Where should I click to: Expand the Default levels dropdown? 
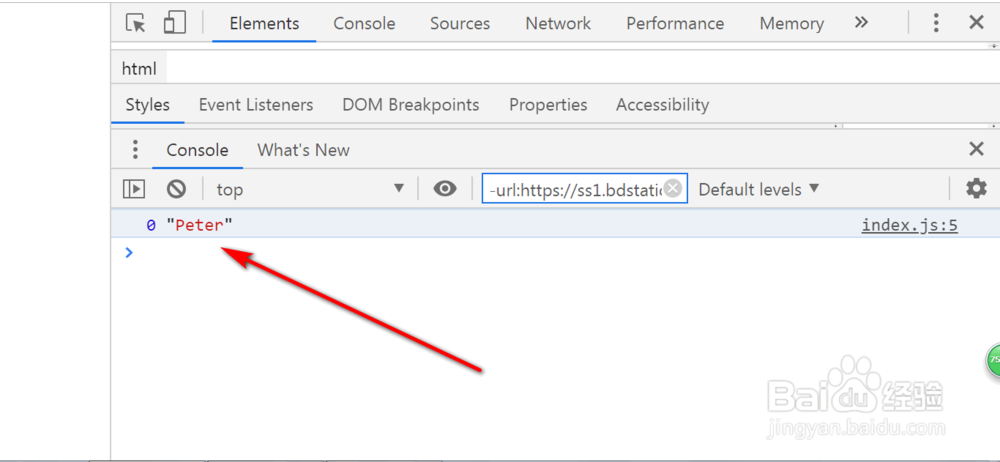[x=759, y=189]
